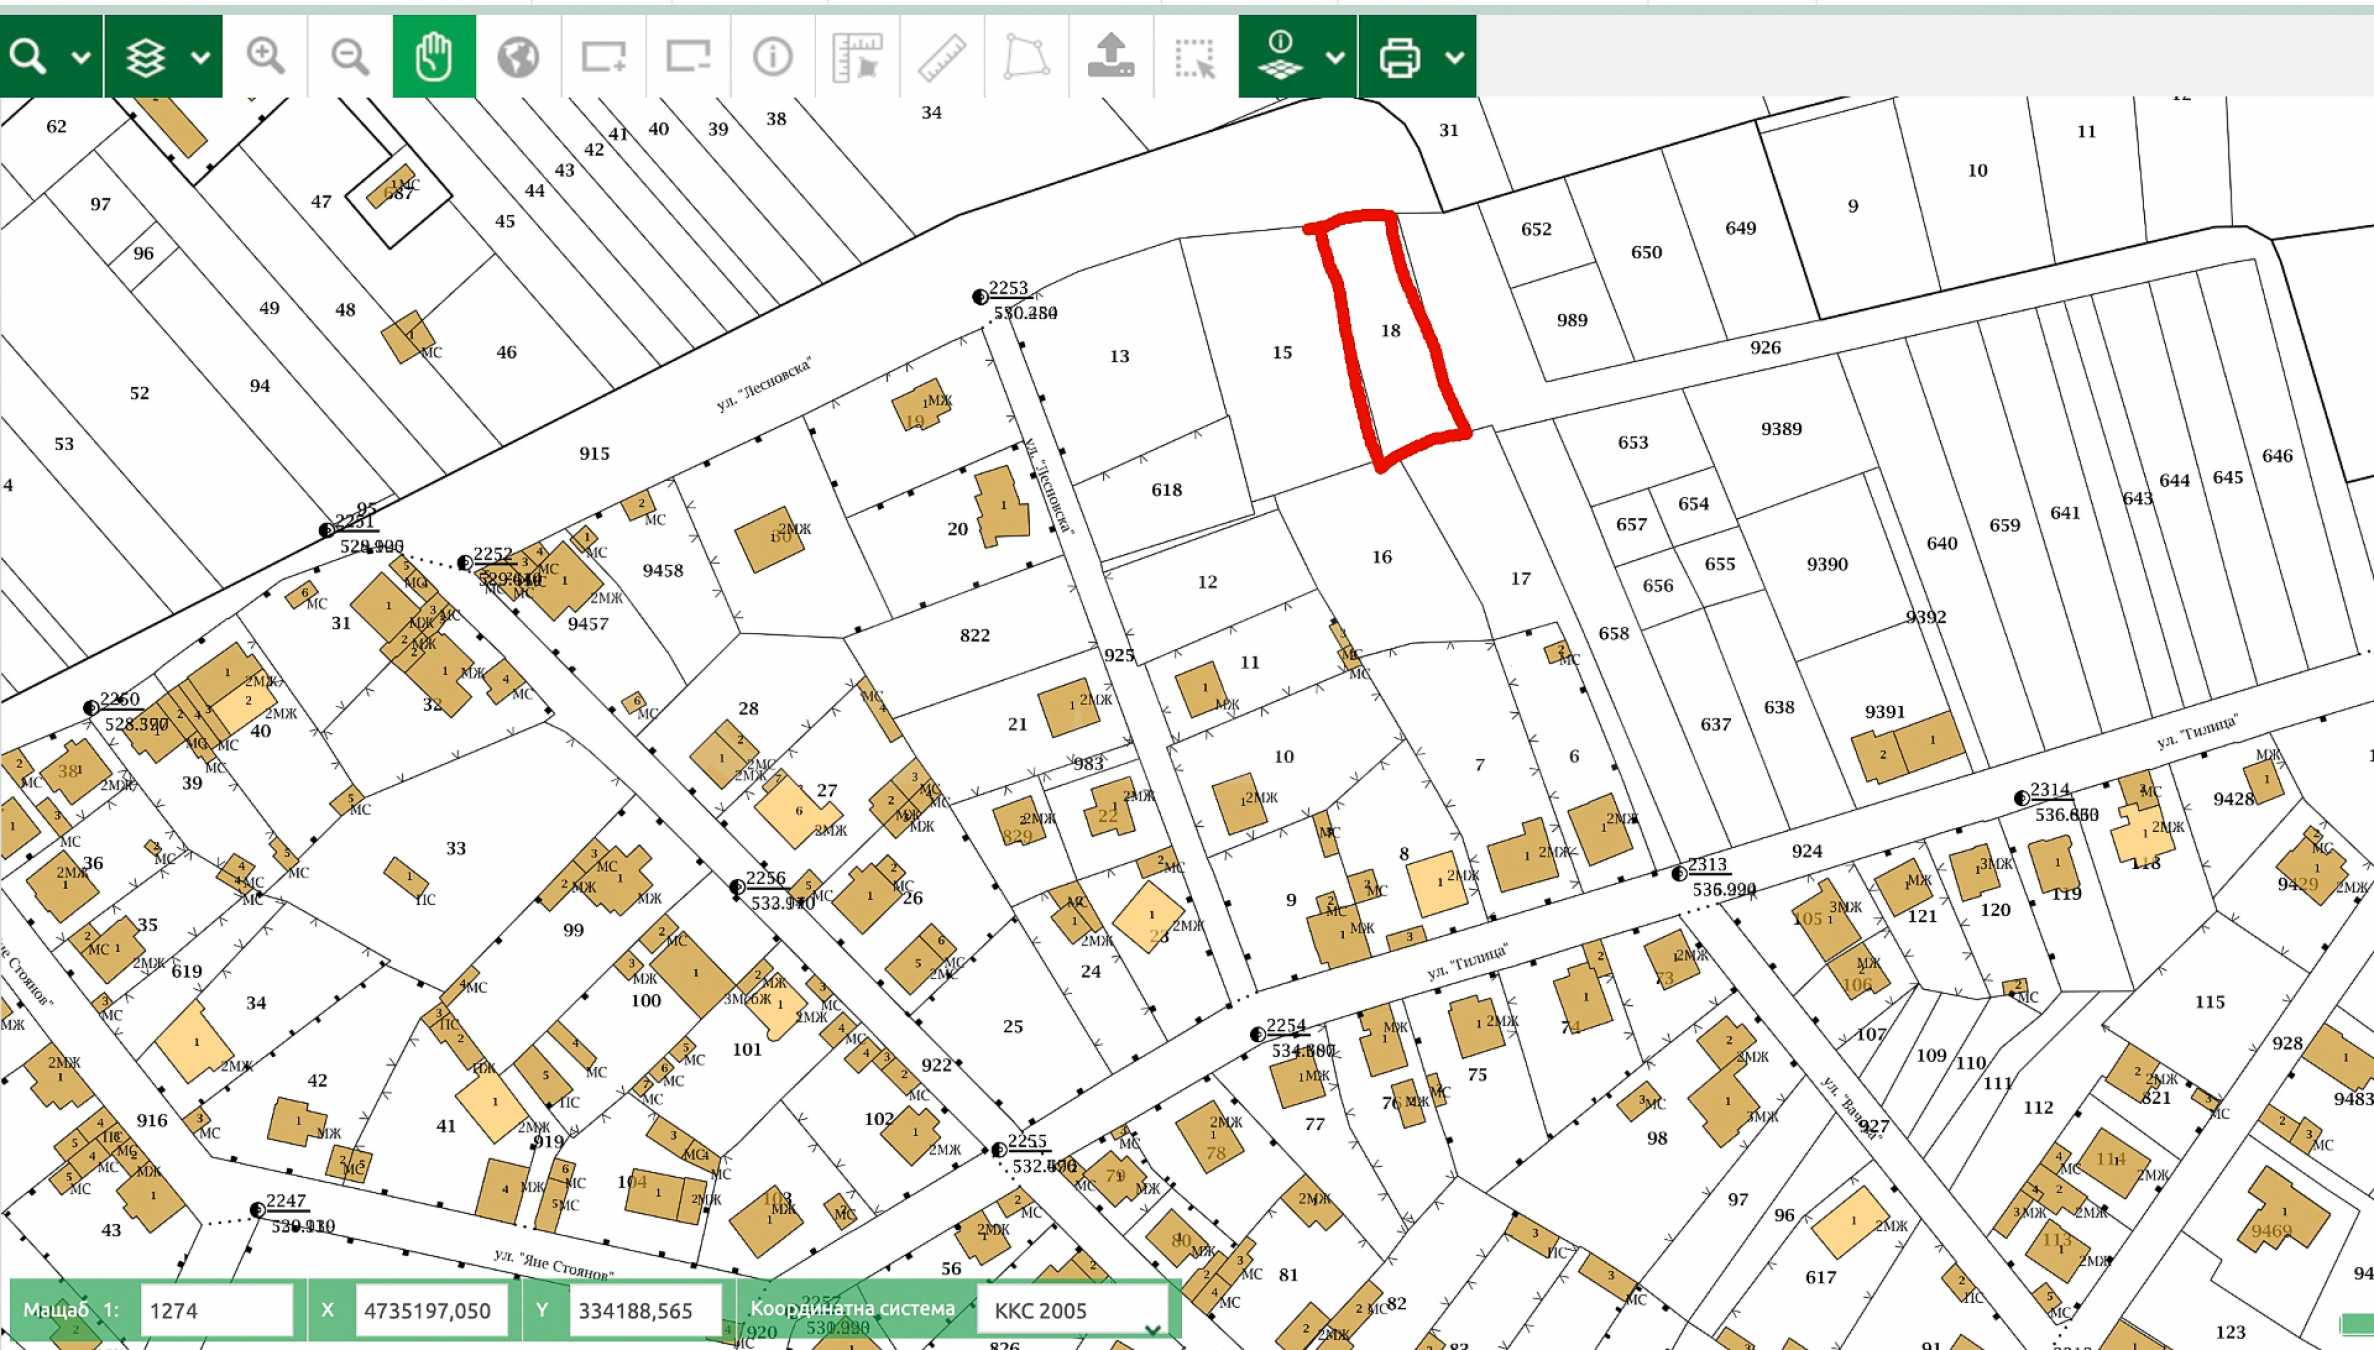
Task: Click road parcel label 926
Action: (1765, 348)
